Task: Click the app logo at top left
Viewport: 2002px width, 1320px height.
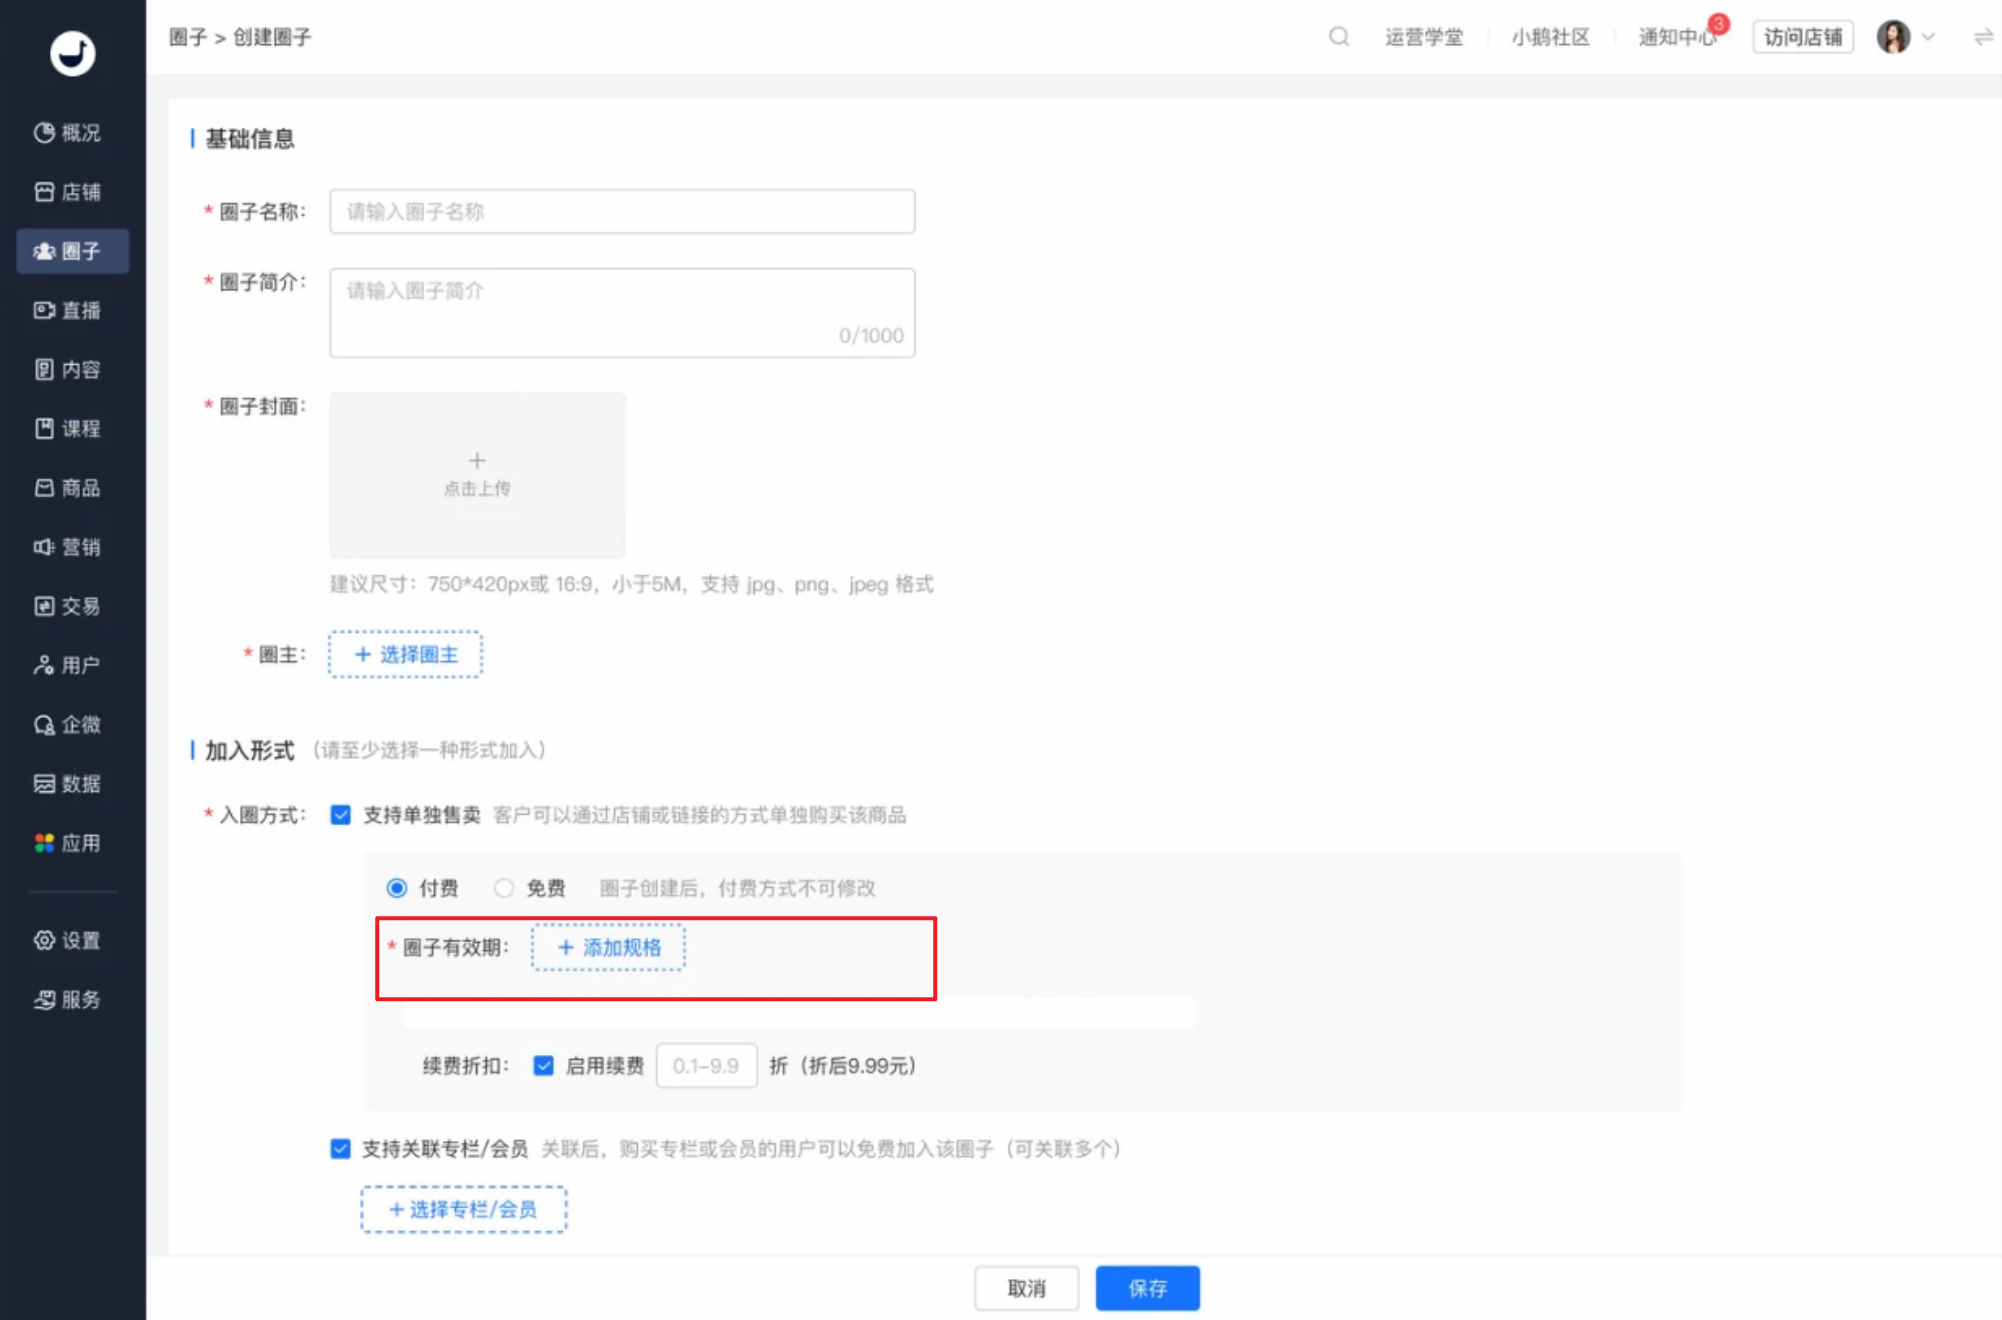Action: [x=72, y=53]
